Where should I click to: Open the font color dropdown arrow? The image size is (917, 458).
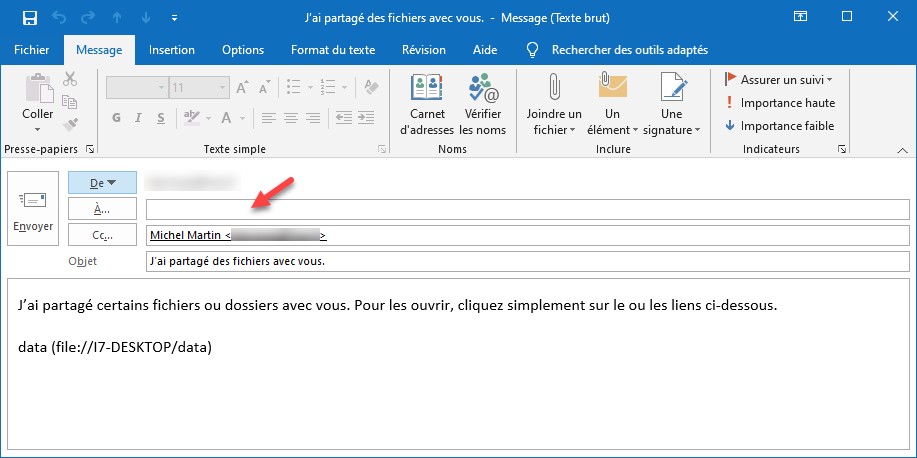point(242,118)
